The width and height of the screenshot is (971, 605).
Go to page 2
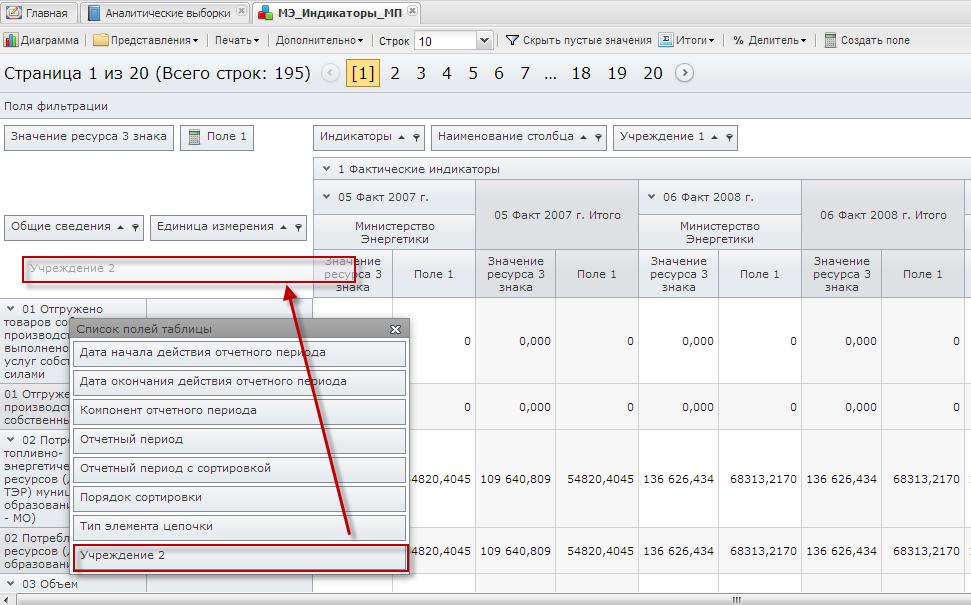click(394, 73)
